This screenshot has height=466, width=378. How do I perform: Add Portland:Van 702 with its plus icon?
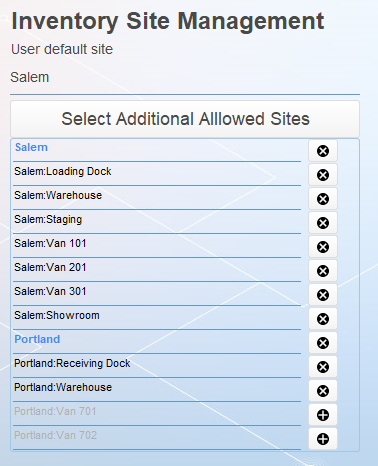click(x=323, y=439)
